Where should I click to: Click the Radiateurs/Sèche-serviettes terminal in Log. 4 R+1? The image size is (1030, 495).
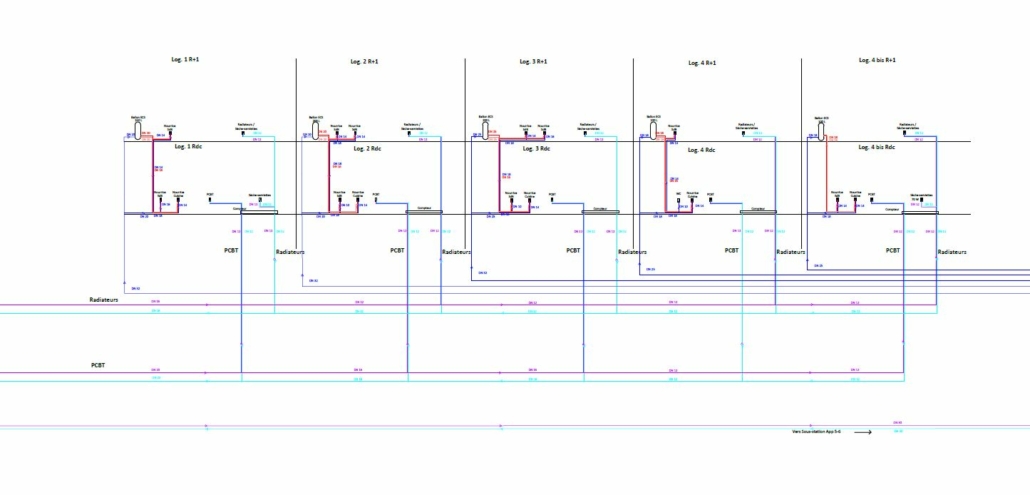744,133
